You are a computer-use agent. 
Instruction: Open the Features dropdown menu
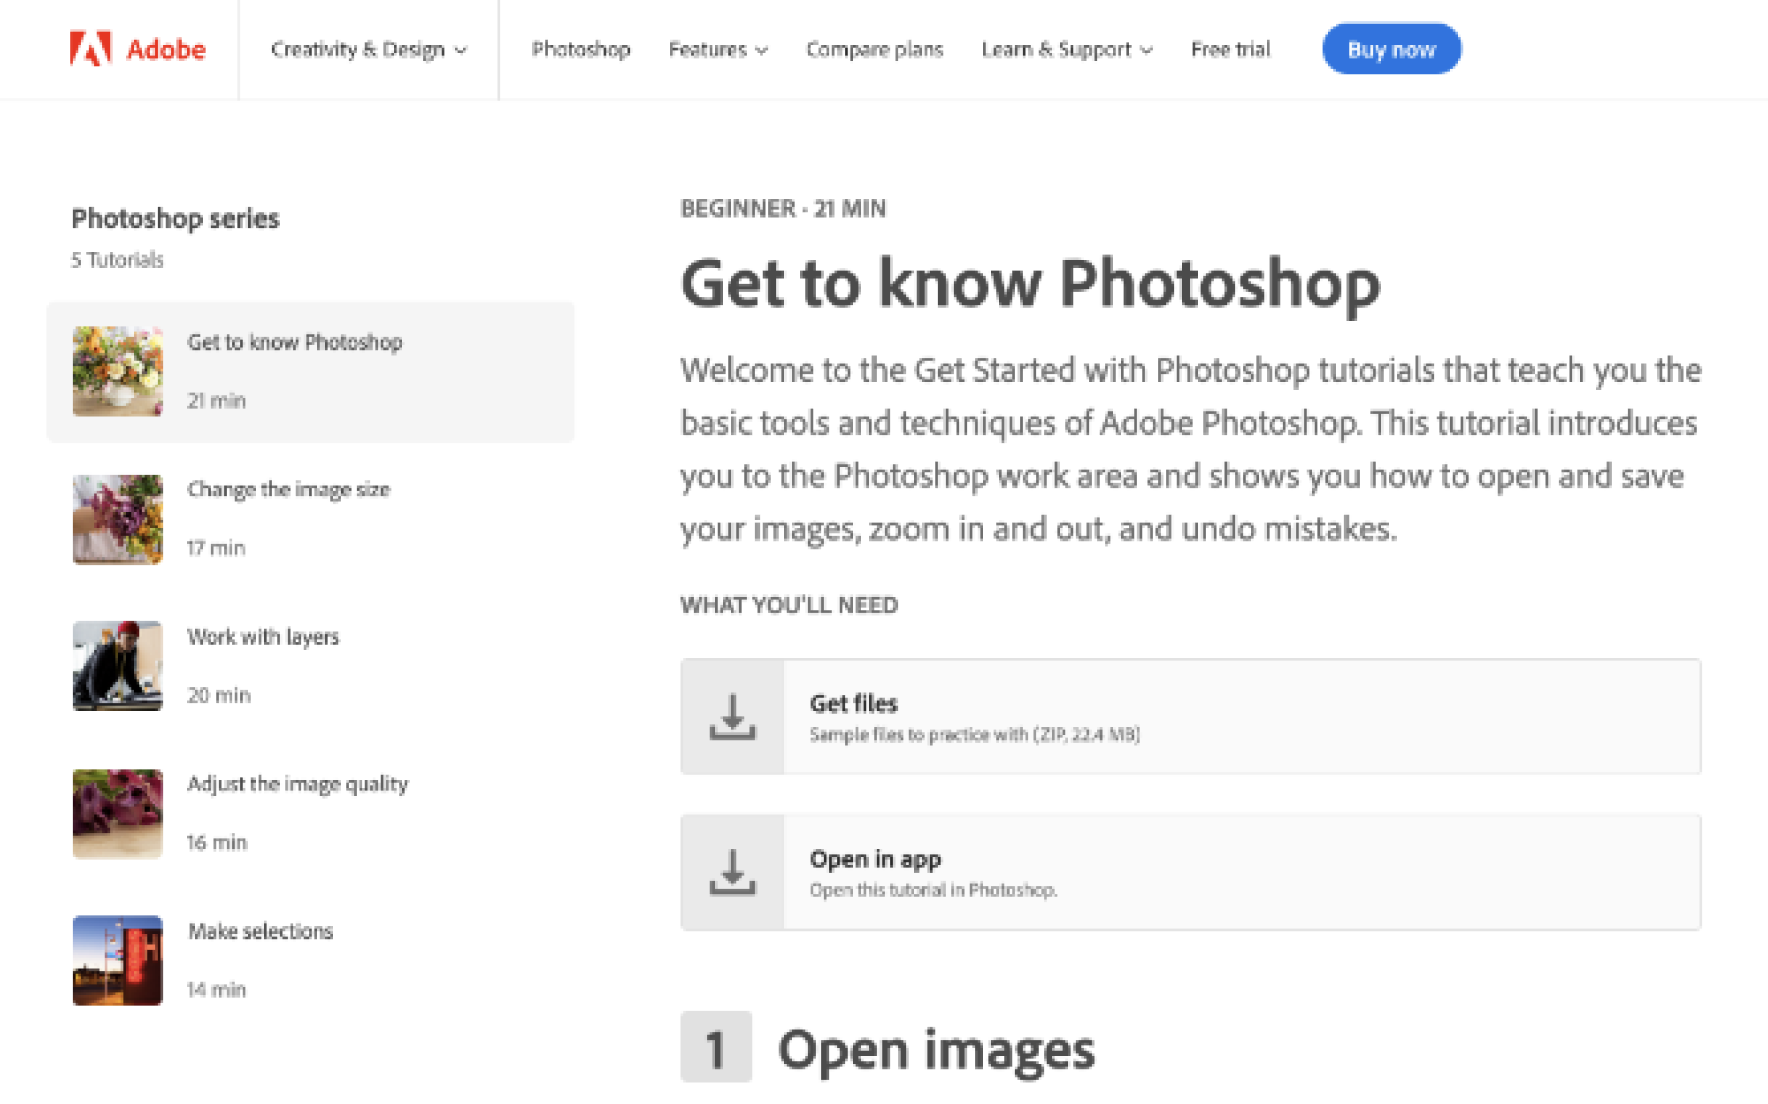click(x=718, y=49)
